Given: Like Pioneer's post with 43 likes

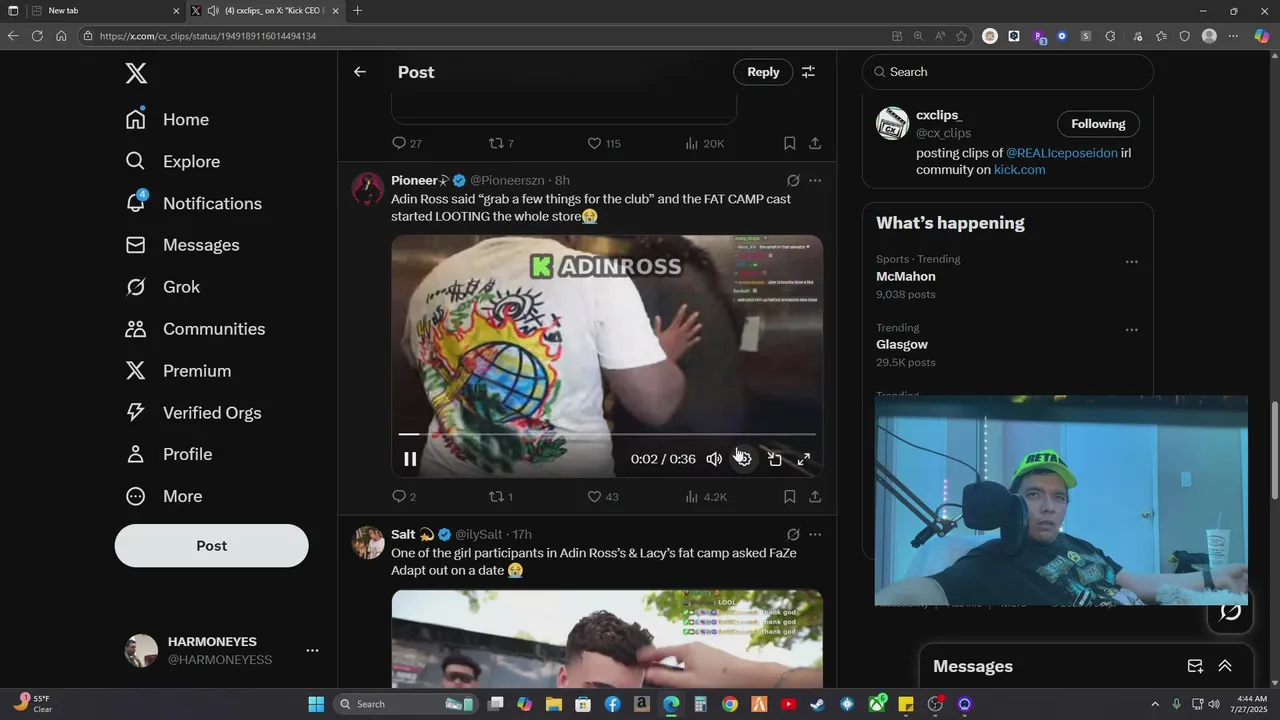Looking at the screenshot, I should click(603, 496).
